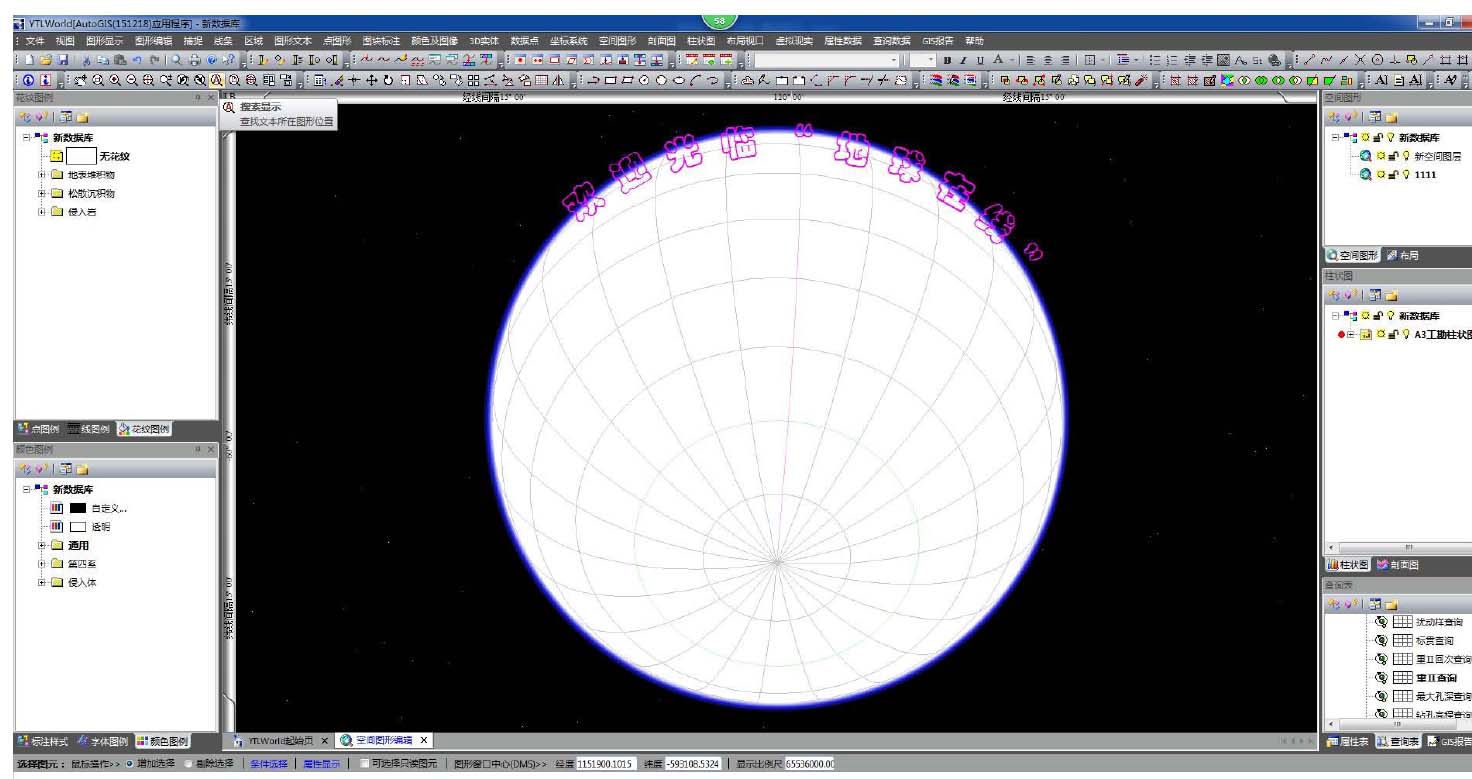This screenshot has height=779, width=1472.
Task: Click the search display (搜索显示) toolbar icon
Action: pos(216,80)
